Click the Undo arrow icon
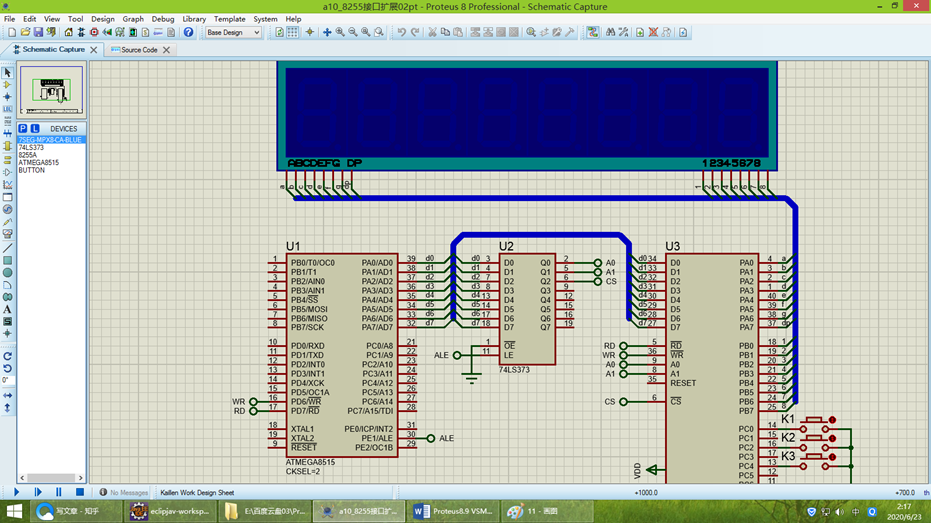The height and width of the screenshot is (524, 931). tap(402, 33)
